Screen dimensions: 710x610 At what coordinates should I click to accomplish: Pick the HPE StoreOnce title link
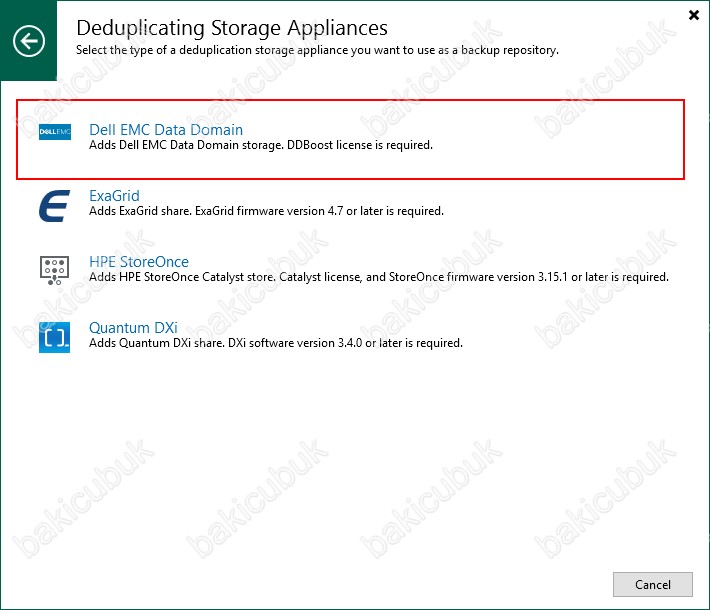(139, 262)
